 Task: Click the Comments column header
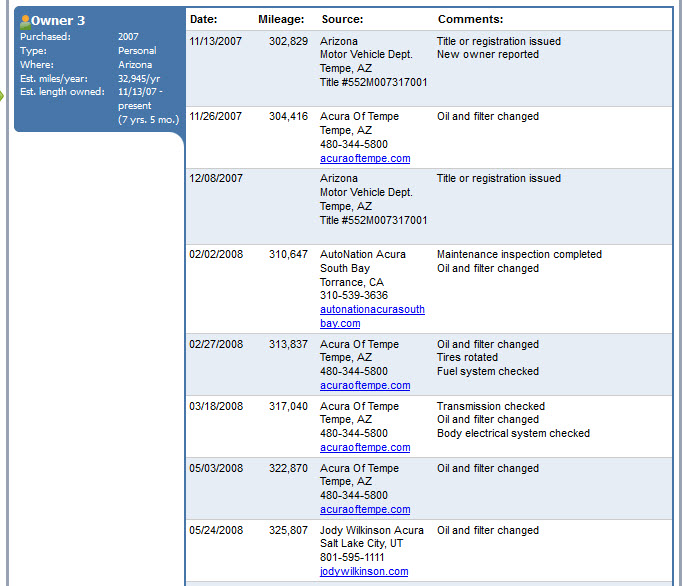pyautogui.click(x=470, y=19)
